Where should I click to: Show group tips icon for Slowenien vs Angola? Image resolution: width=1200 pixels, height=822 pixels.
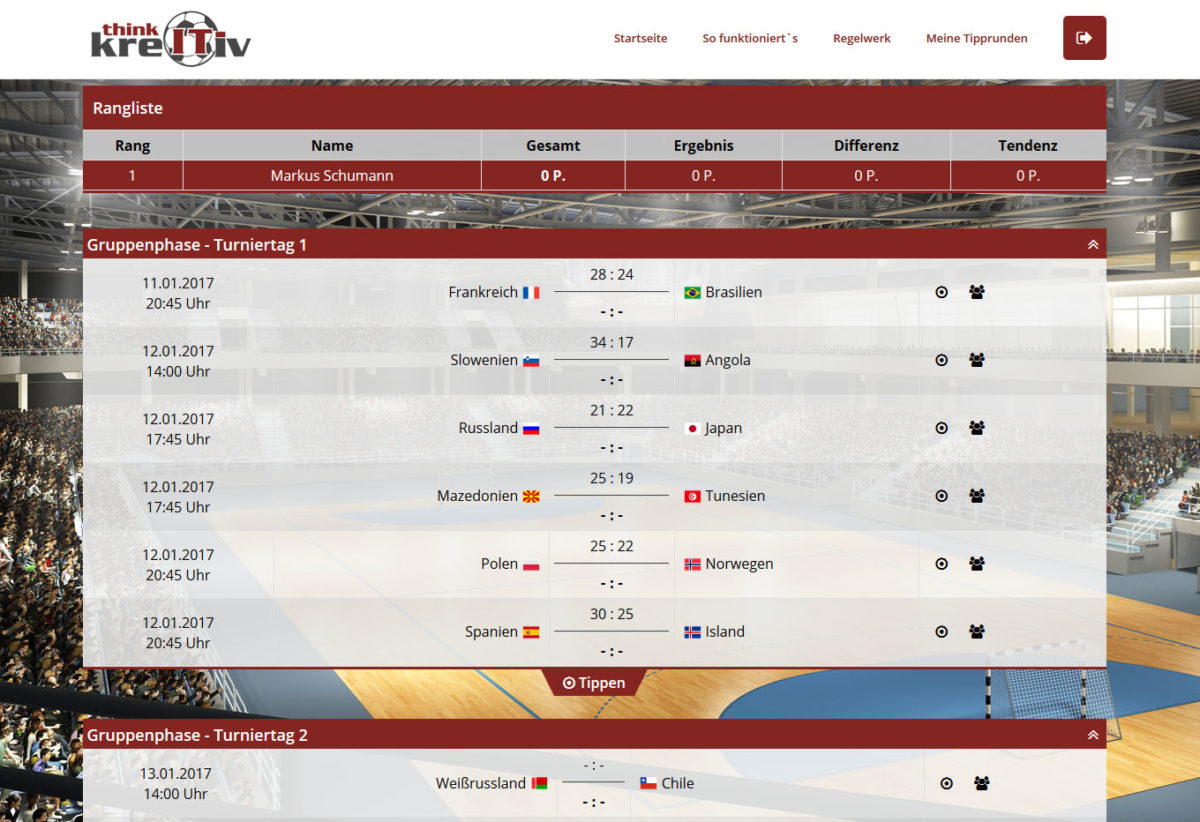click(x=977, y=360)
